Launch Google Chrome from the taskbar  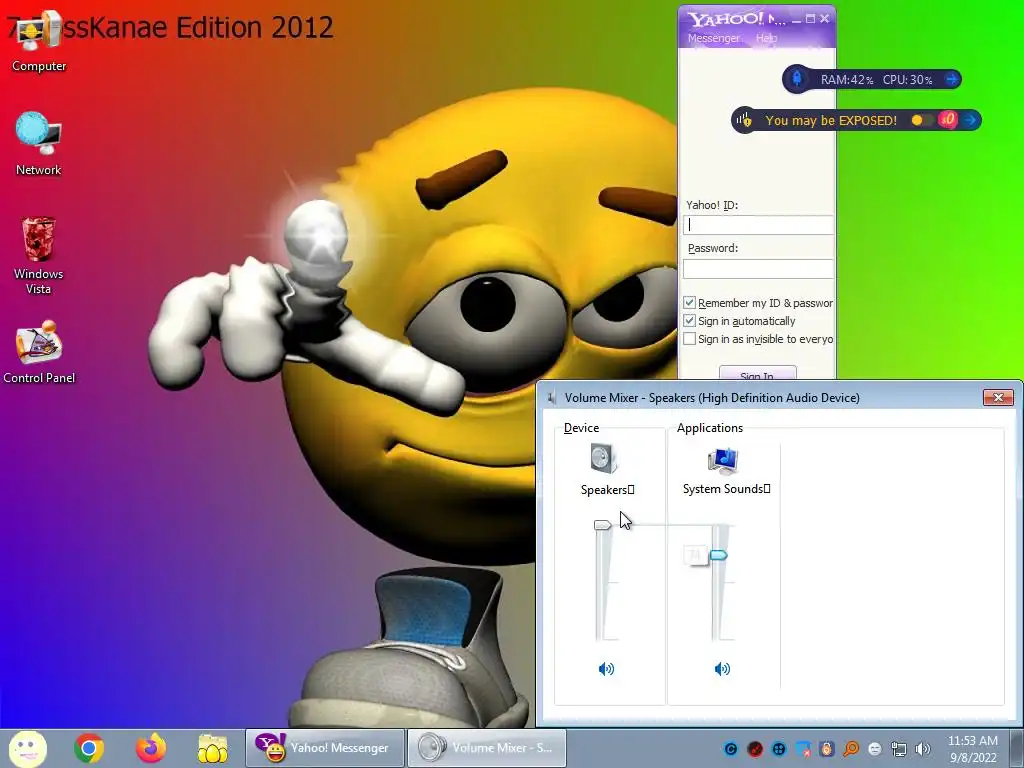tap(89, 748)
